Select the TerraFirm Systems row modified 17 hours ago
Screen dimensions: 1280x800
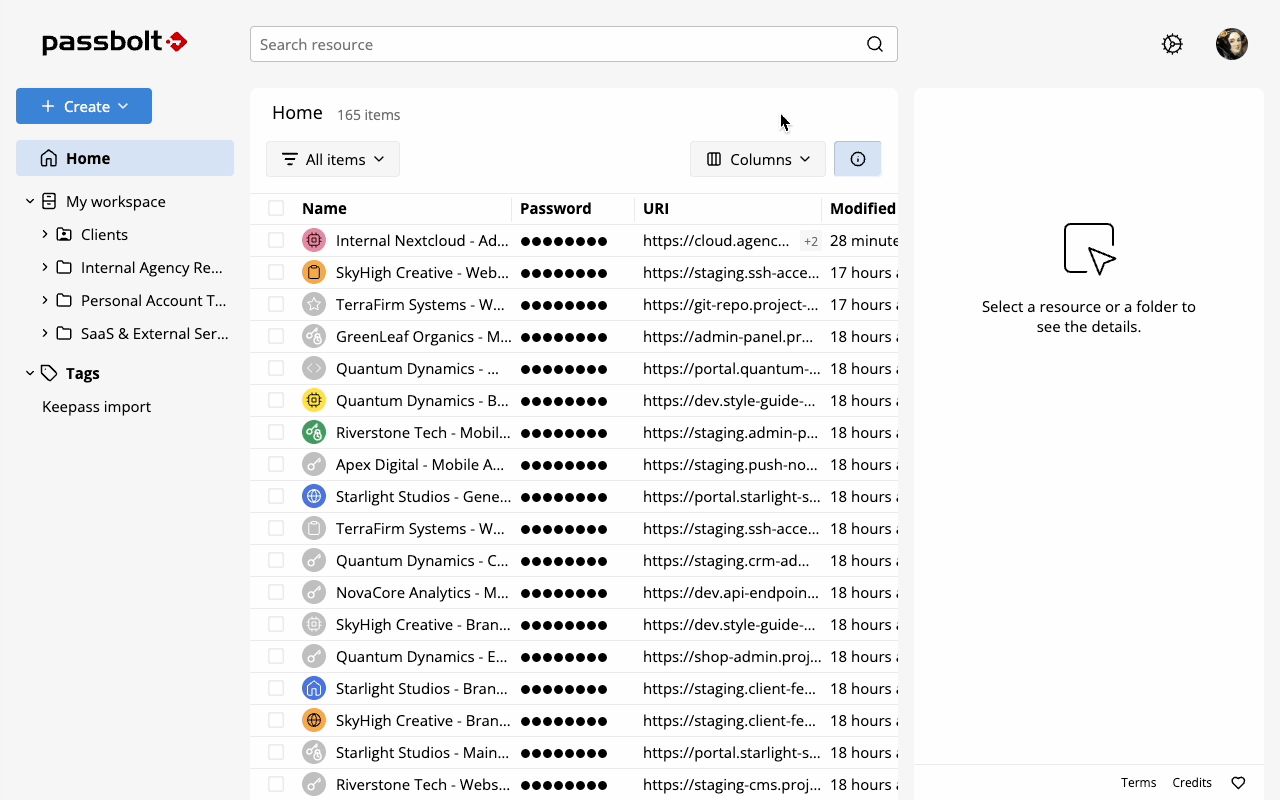(574, 304)
